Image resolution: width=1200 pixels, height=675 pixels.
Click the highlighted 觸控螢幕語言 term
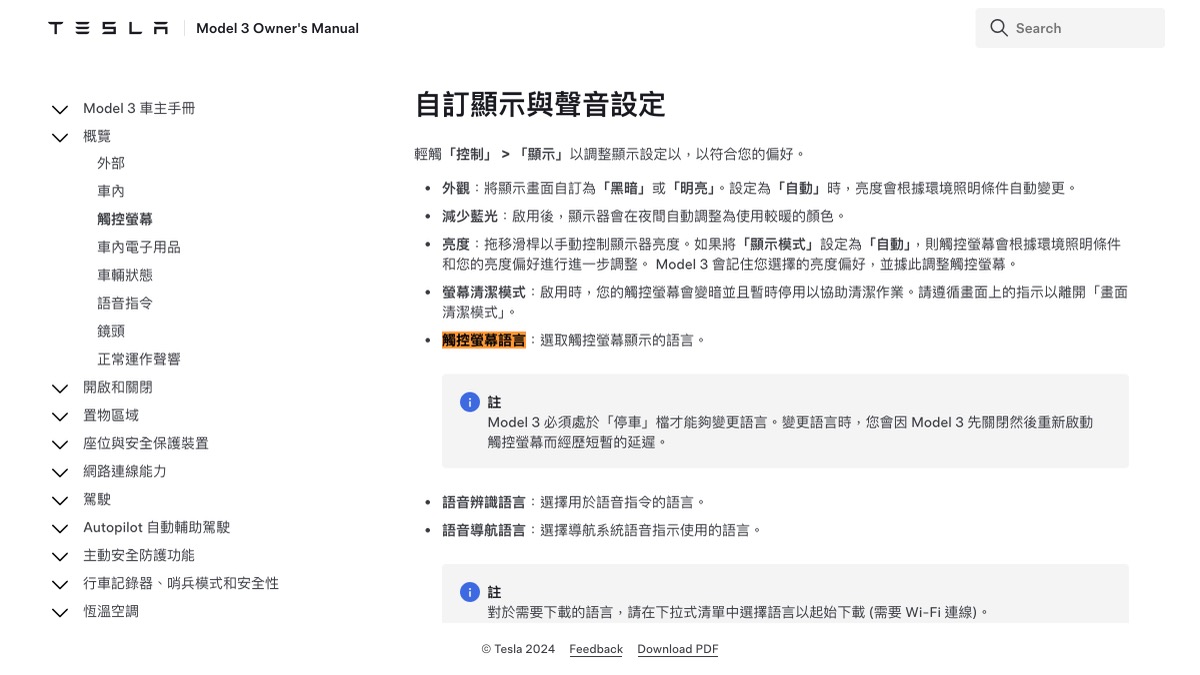click(484, 340)
